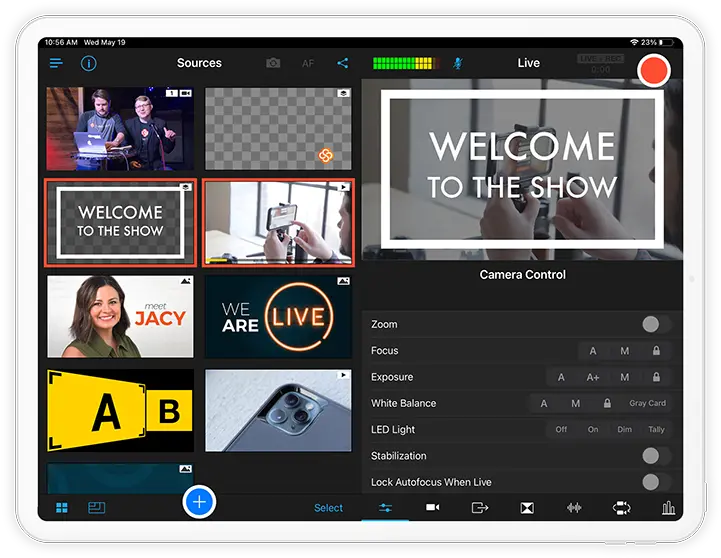Set LED Light to On
The image size is (721, 558).
pos(593,429)
